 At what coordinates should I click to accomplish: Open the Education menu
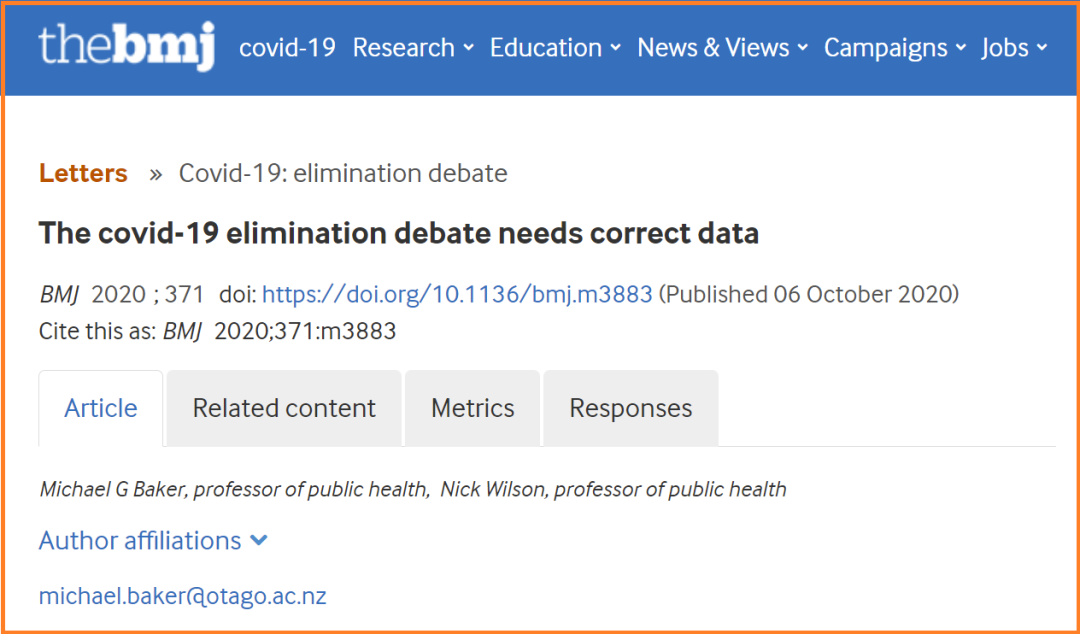[555, 48]
